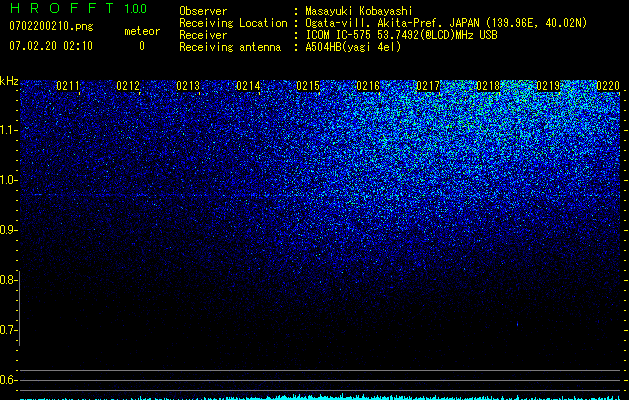Image resolution: width=629 pixels, height=400 pixels.
Task: Click the 0.9 frequency axis label
Action: (8, 230)
